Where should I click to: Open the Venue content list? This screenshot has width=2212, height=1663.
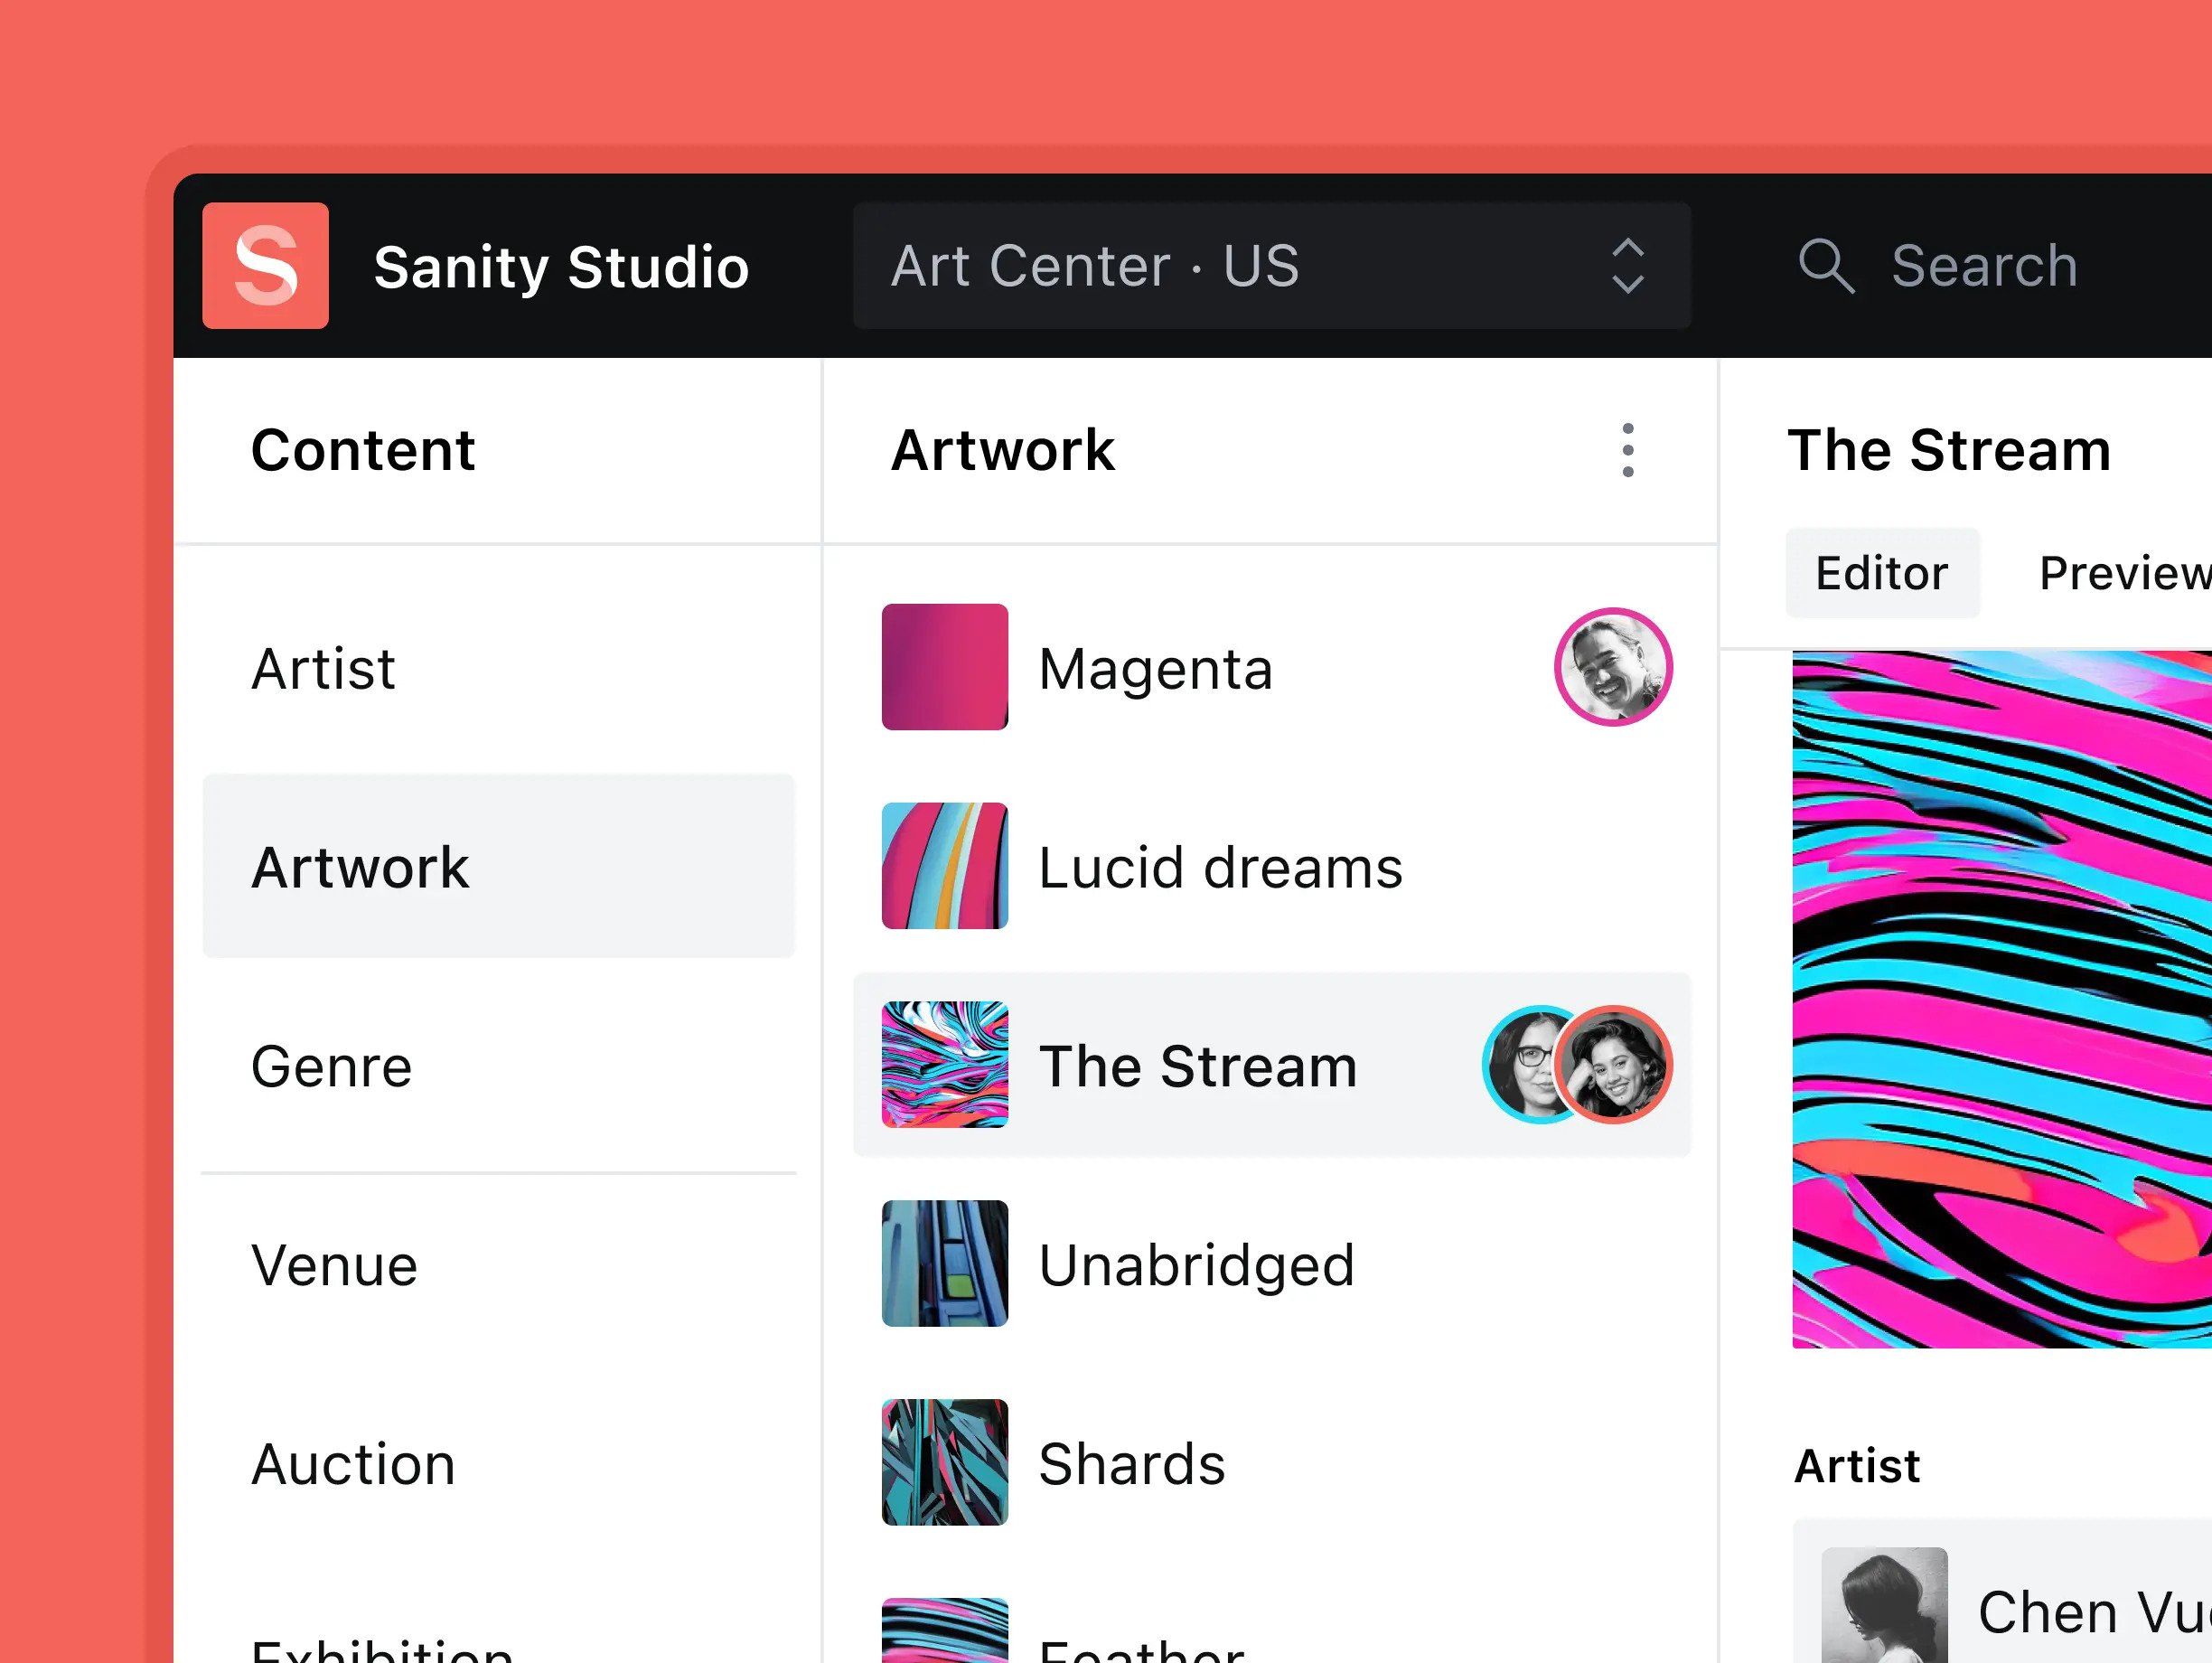pyautogui.click(x=335, y=1261)
